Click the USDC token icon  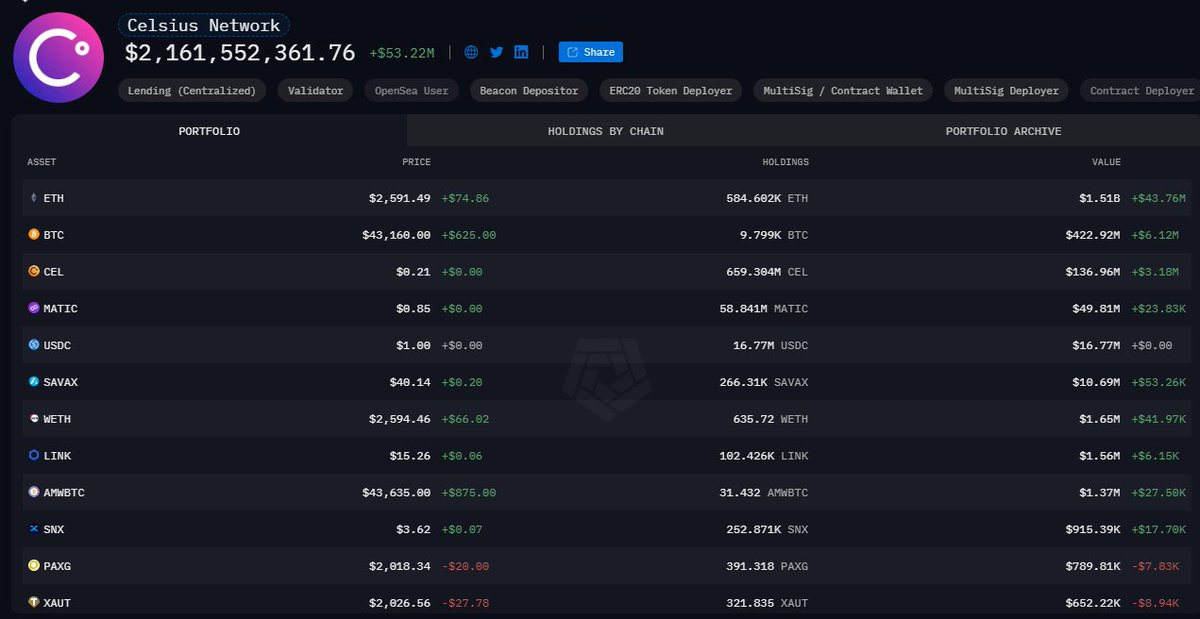point(33,345)
